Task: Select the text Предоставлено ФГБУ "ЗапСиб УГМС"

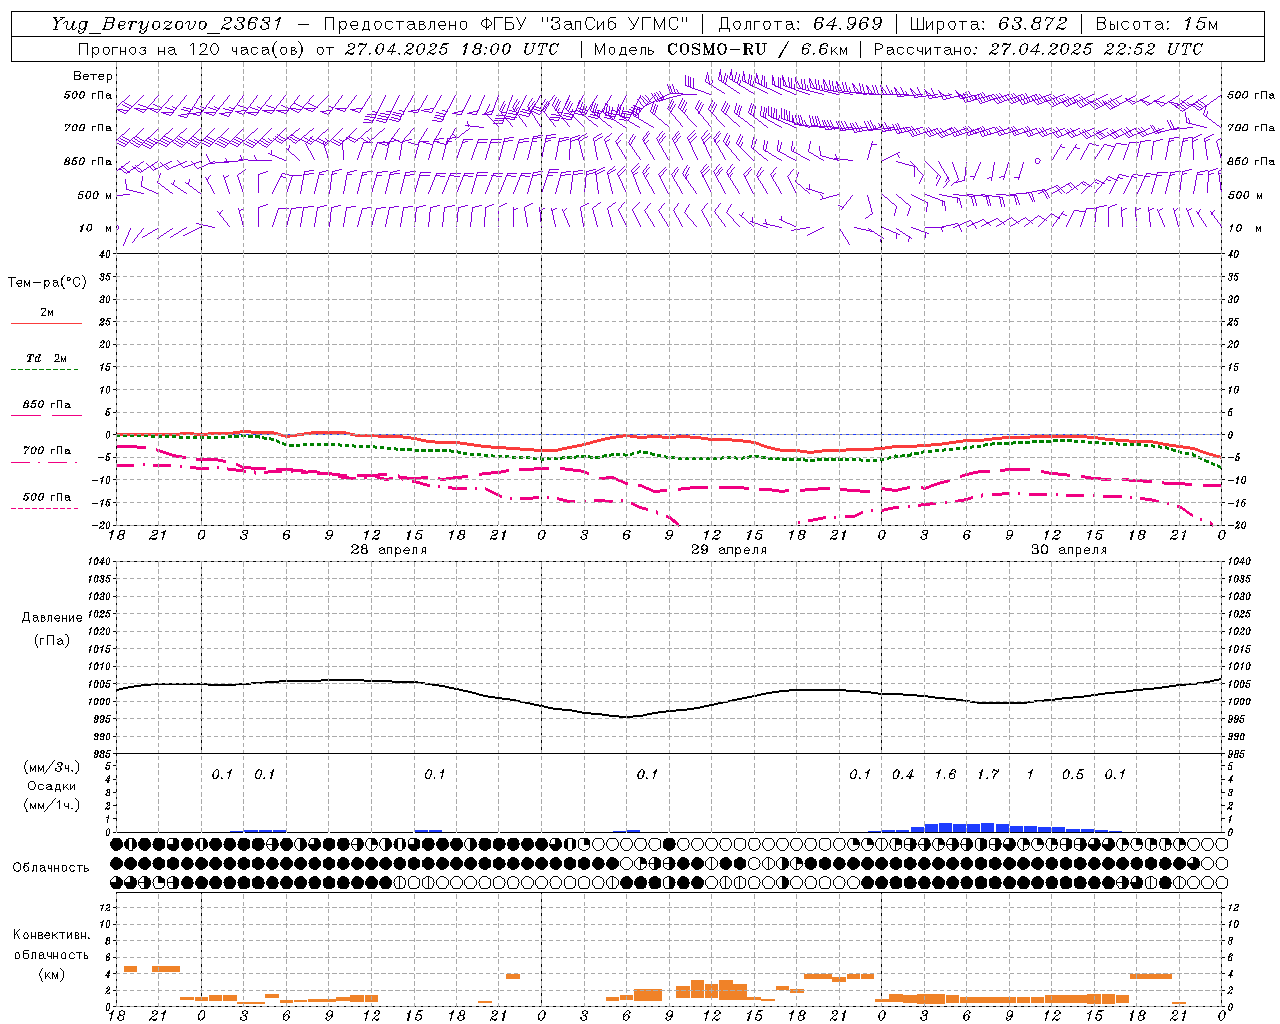Action: 506,24
